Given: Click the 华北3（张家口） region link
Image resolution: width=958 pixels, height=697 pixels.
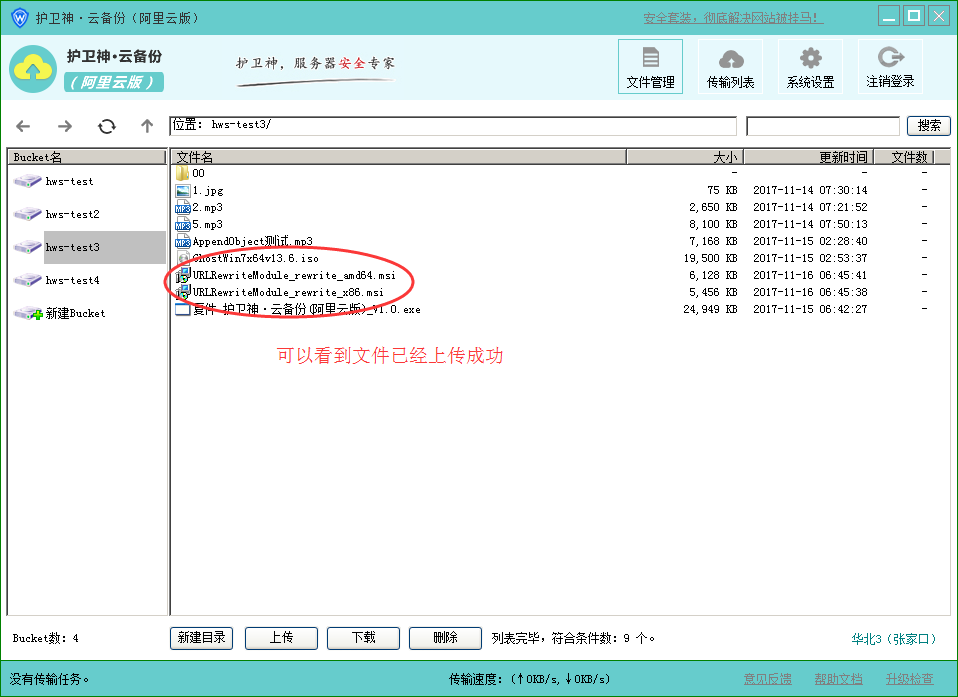Looking at the screenshot, I should point(894,639).
